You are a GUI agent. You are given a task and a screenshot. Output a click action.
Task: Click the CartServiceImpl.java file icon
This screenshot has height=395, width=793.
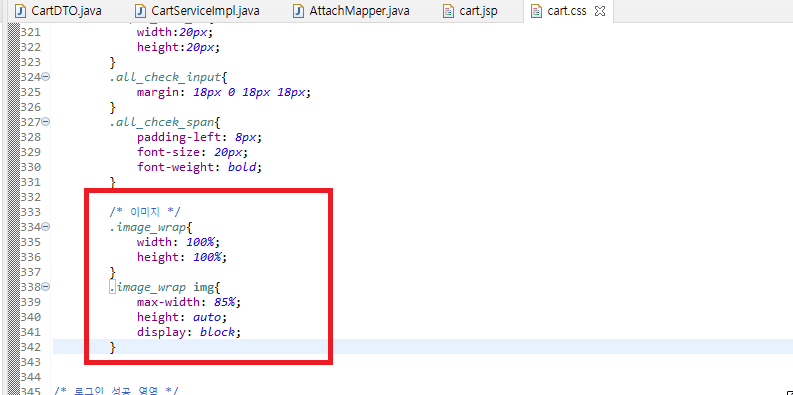click(x=141, y=11)
